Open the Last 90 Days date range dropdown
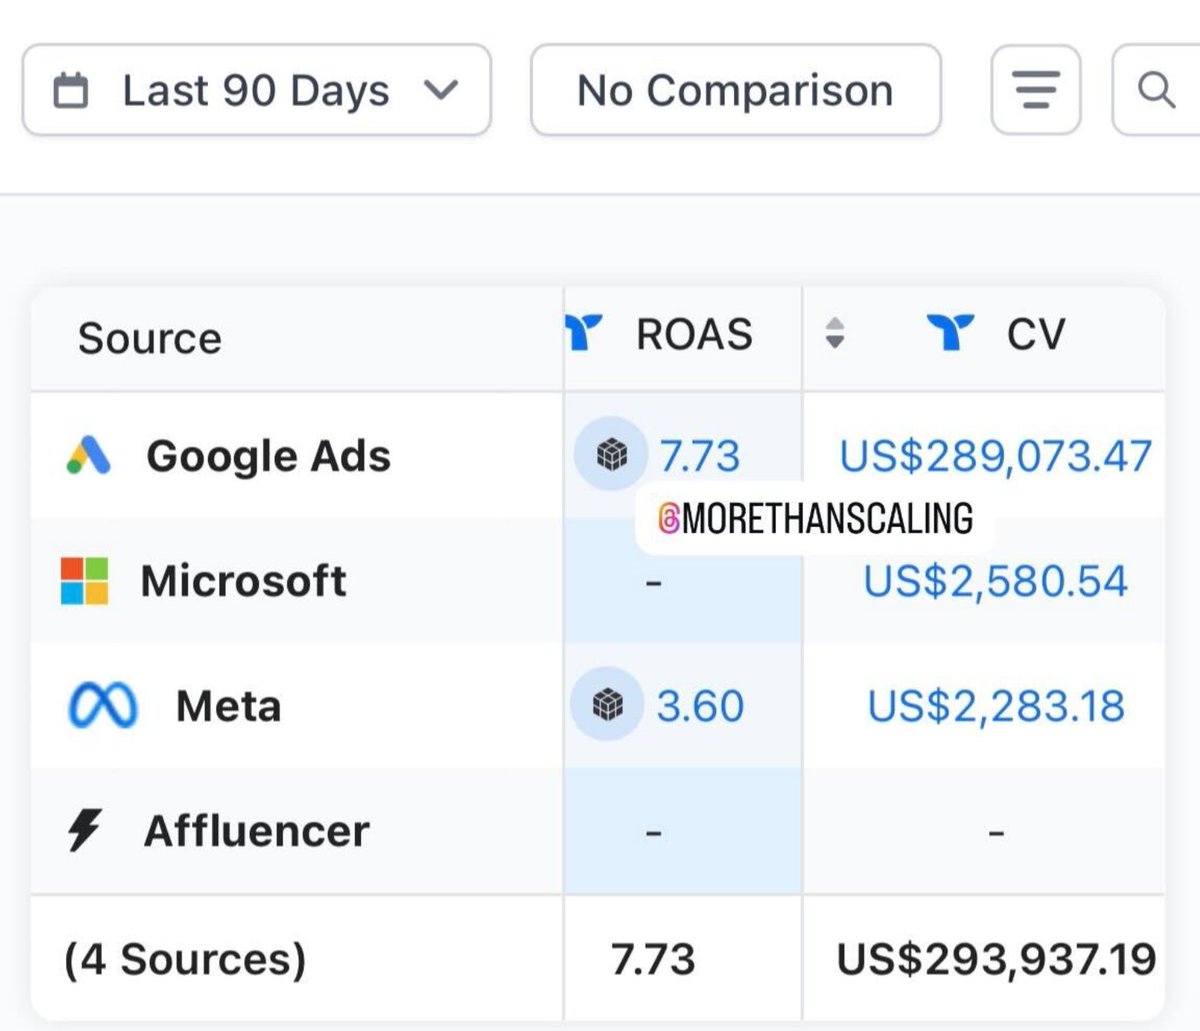The width and height of the screenshot is (1200, 1031). (257, 90)
